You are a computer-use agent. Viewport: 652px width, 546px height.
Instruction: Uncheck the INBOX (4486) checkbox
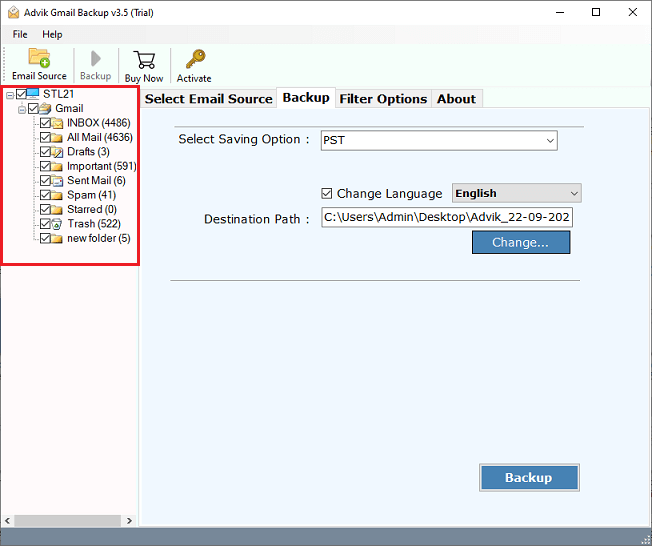(45, 123)
